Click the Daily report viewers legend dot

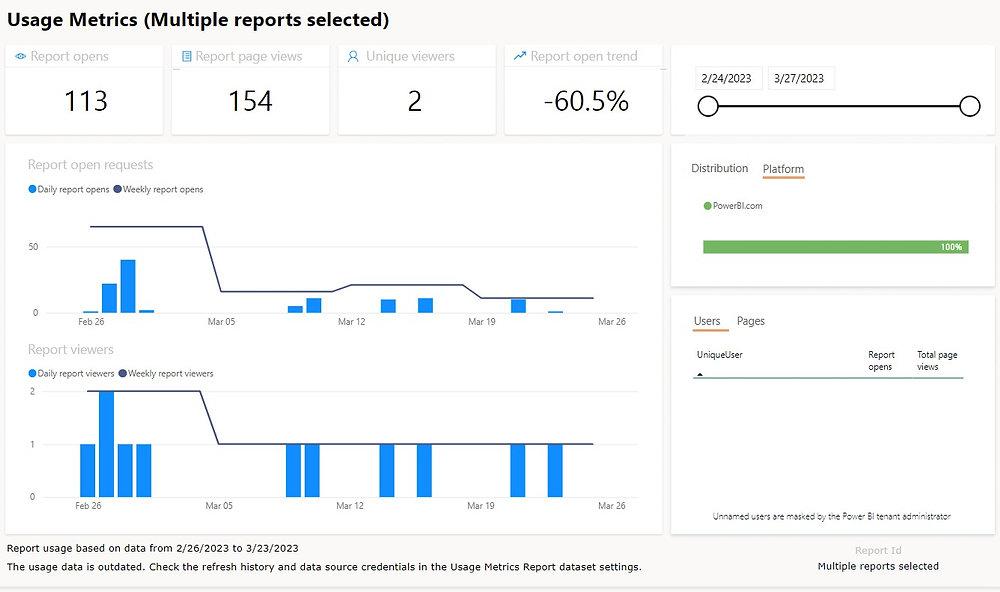point(32,373)
